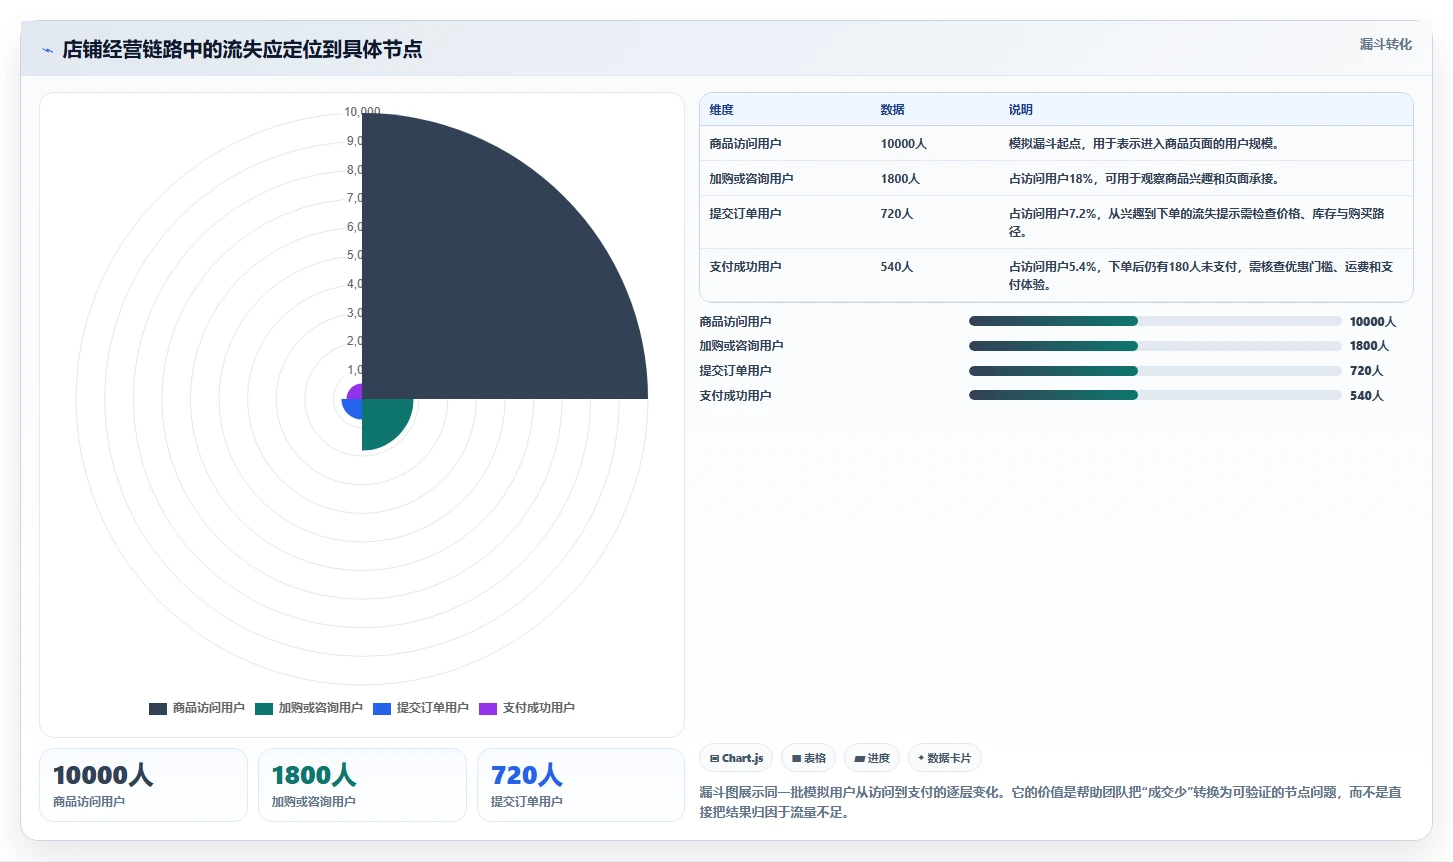Viewport: 1453px width, 862px height.
Task: Click the 1800人 加购或咨询用户 stat card
Action: point(362,785)
